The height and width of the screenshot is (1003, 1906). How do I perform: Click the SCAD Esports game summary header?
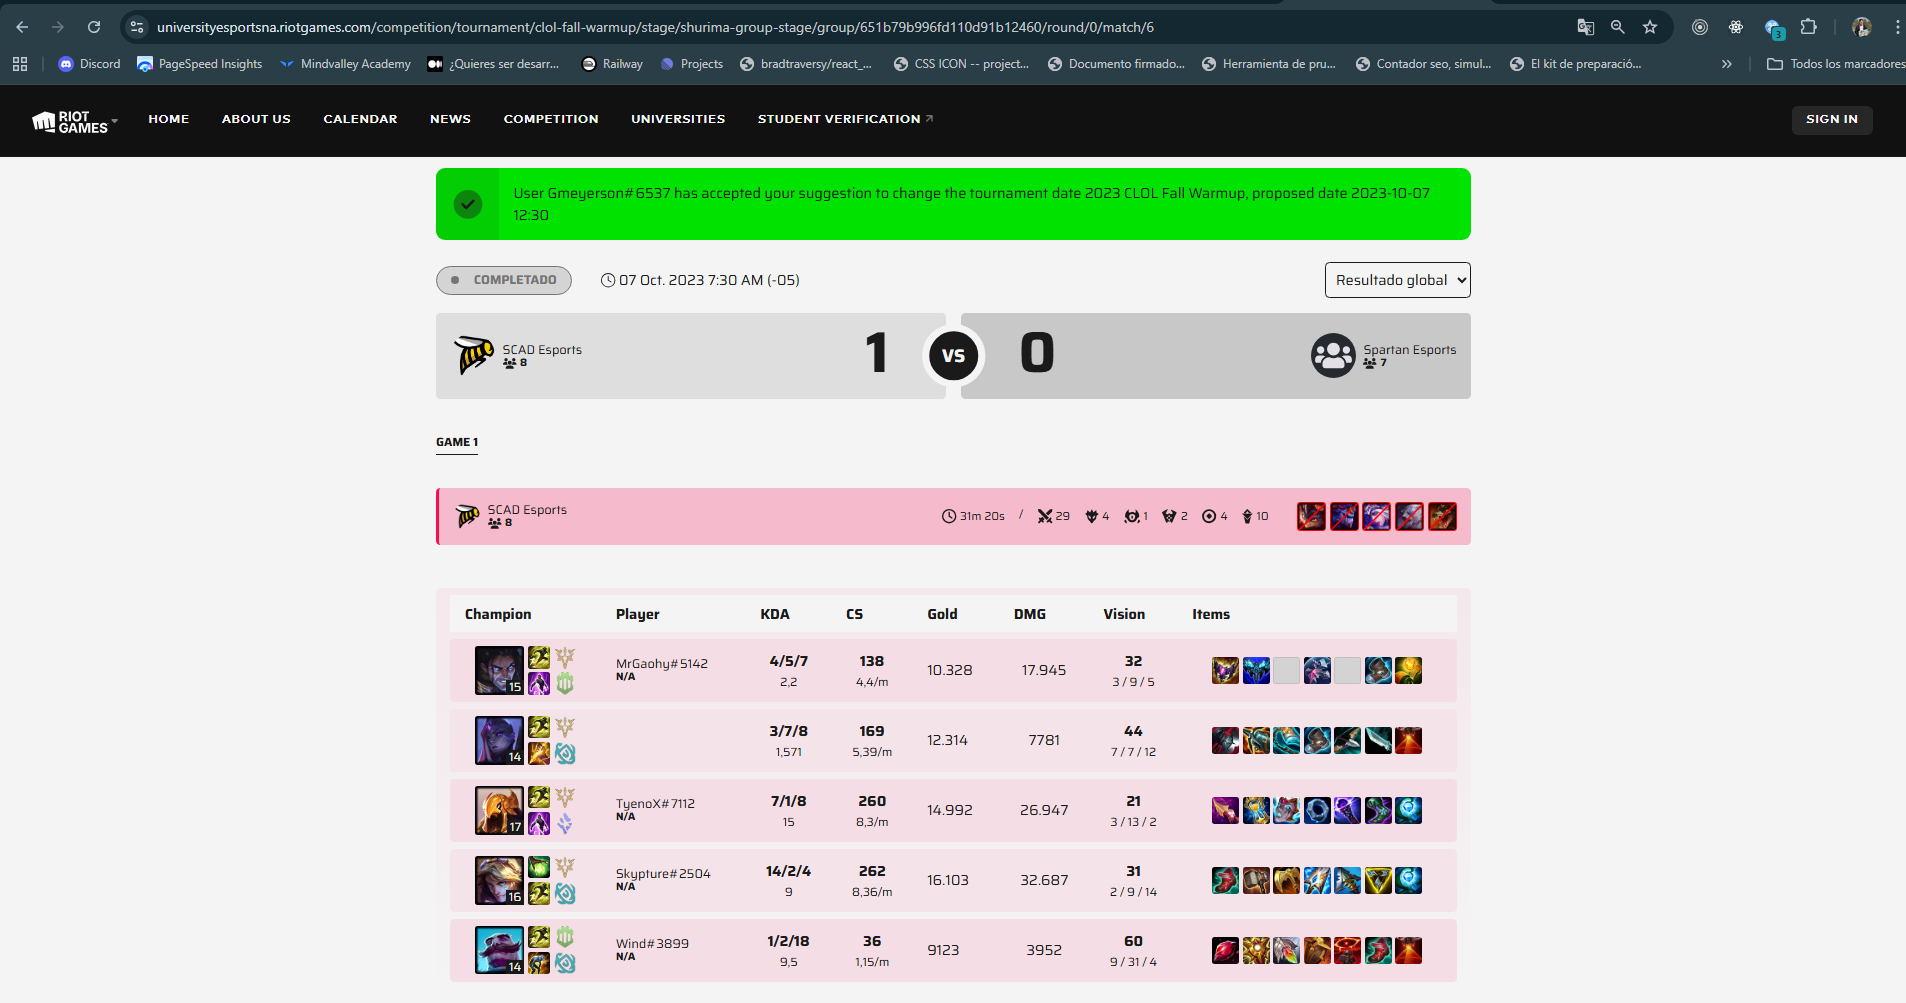953,516
